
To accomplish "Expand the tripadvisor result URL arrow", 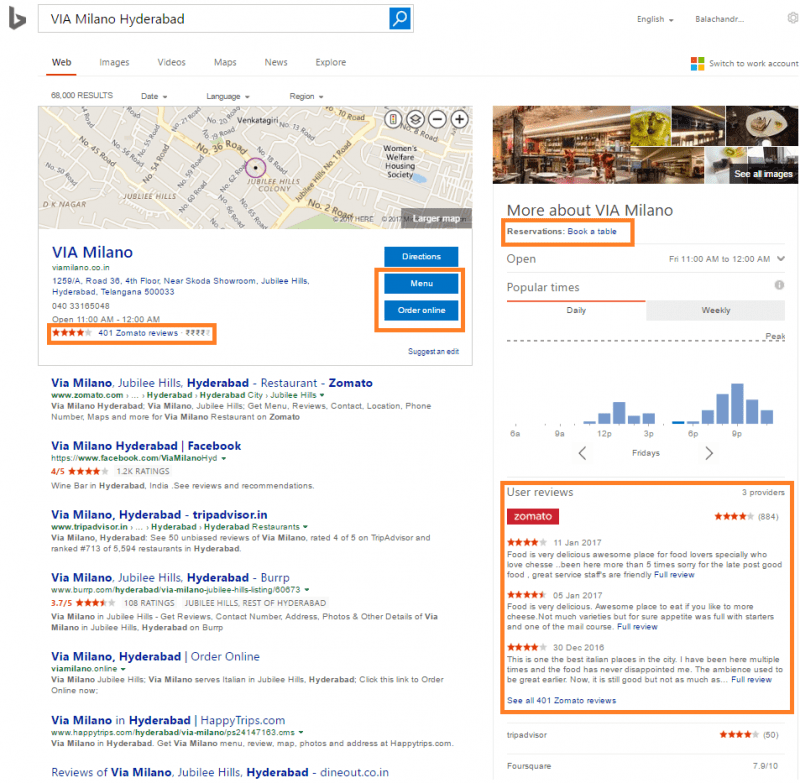I will pyautogui.click(x=305, y=526).
